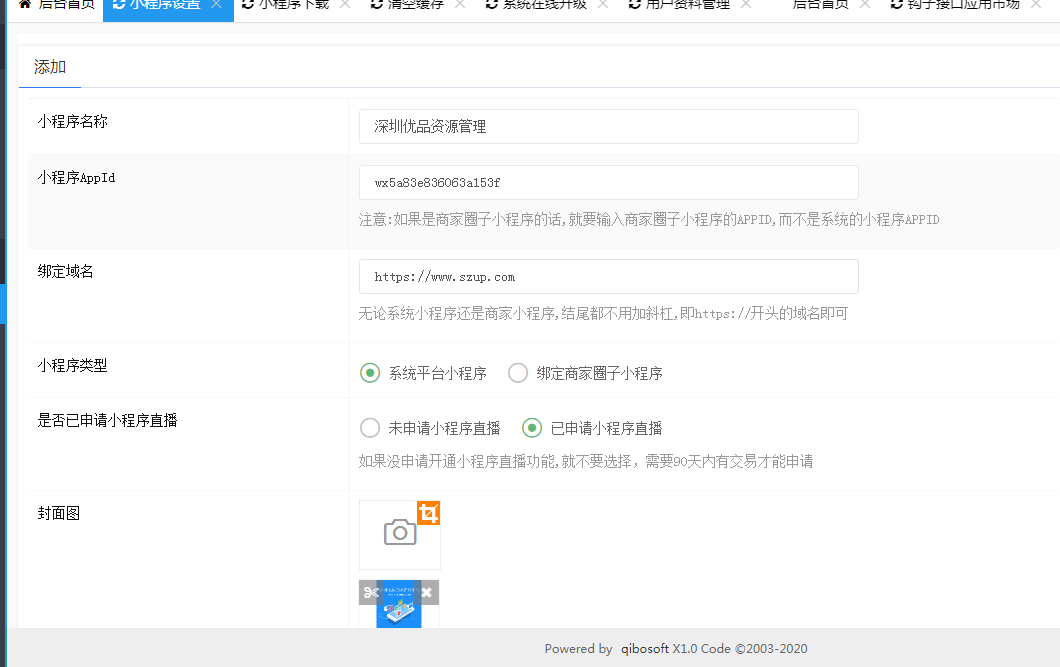Remove the uploaded cover thumbnail with its X
This screenshot has height=667, width=1060.
click(427, 593)
